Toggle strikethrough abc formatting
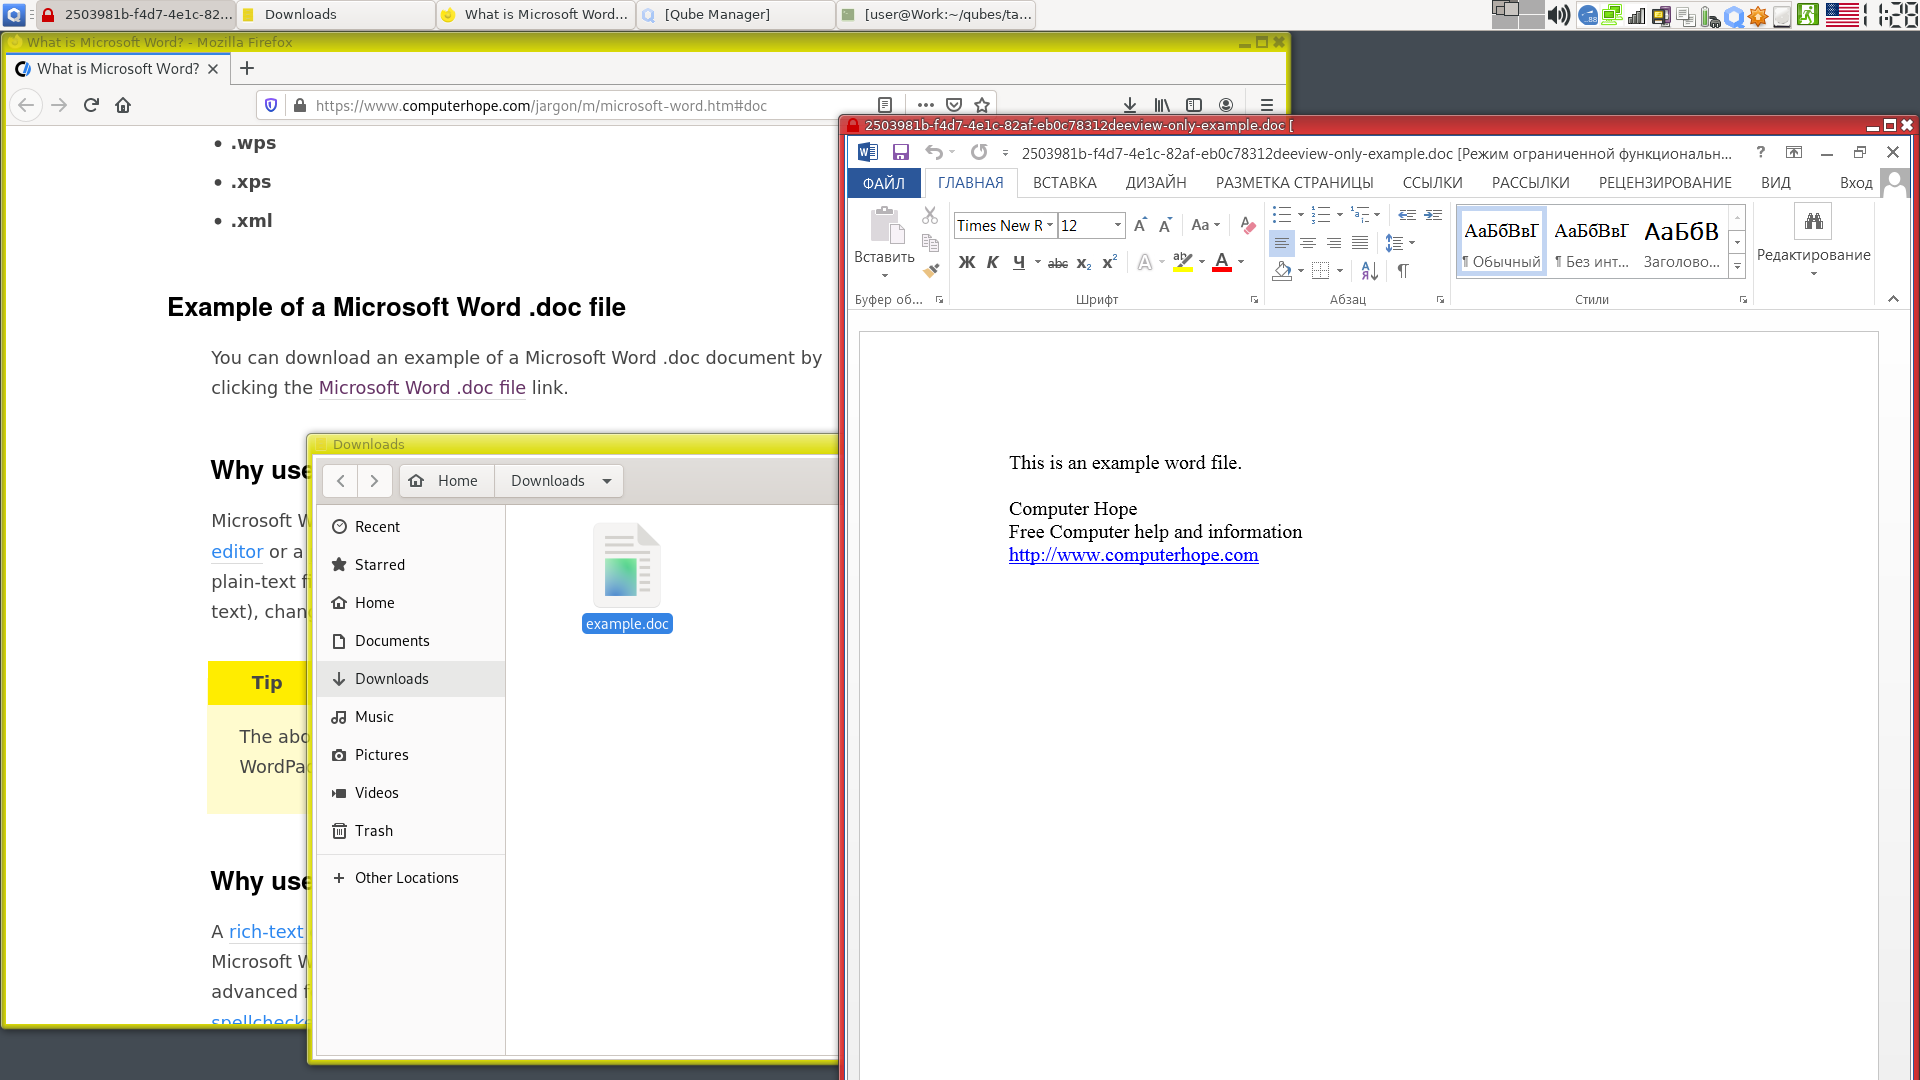The image size is (1920, 1080). (x=1057, y=263)
